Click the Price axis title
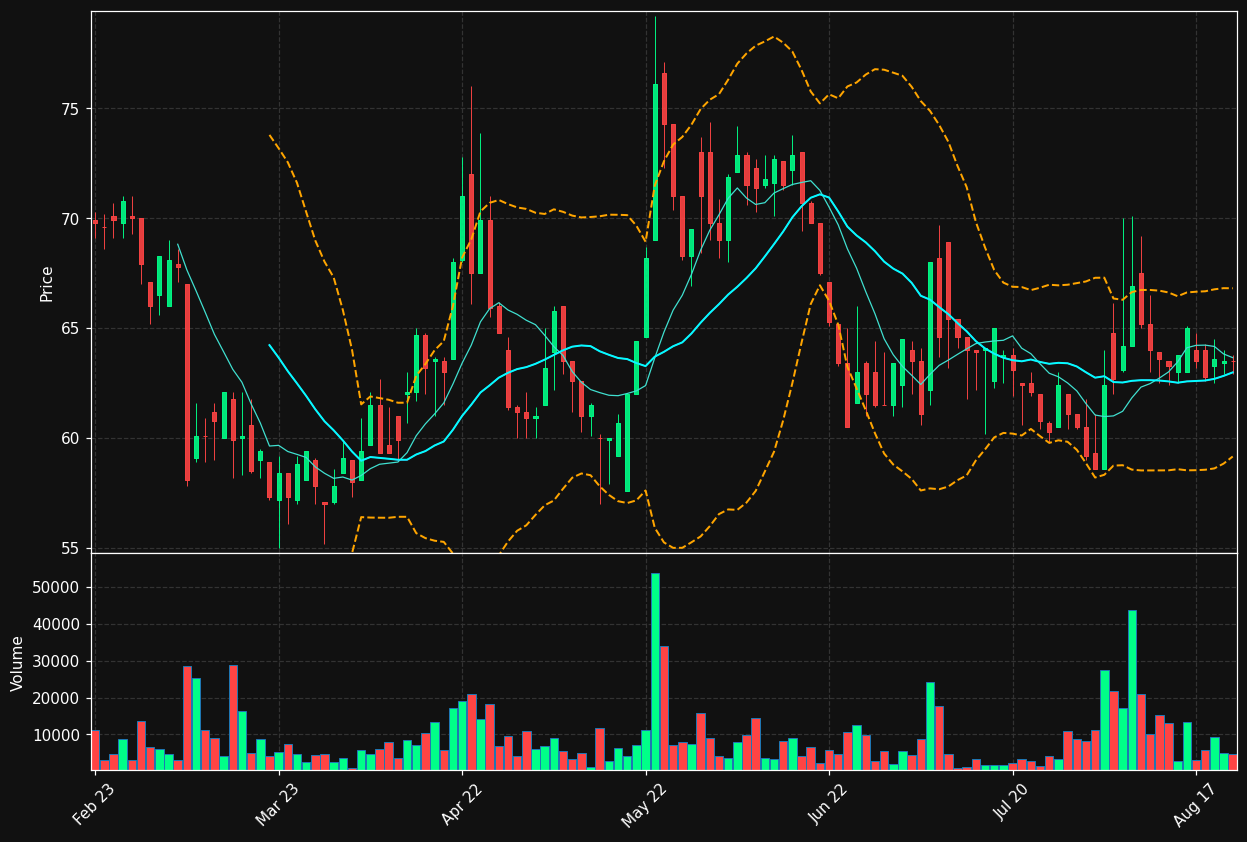The height and width of the screenshot is (842, 1247). (x=46, y=283)
